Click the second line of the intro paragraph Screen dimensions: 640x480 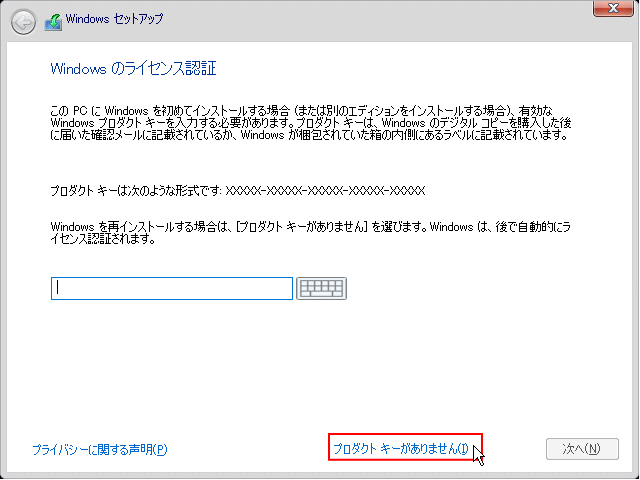[x=300, y=120]
